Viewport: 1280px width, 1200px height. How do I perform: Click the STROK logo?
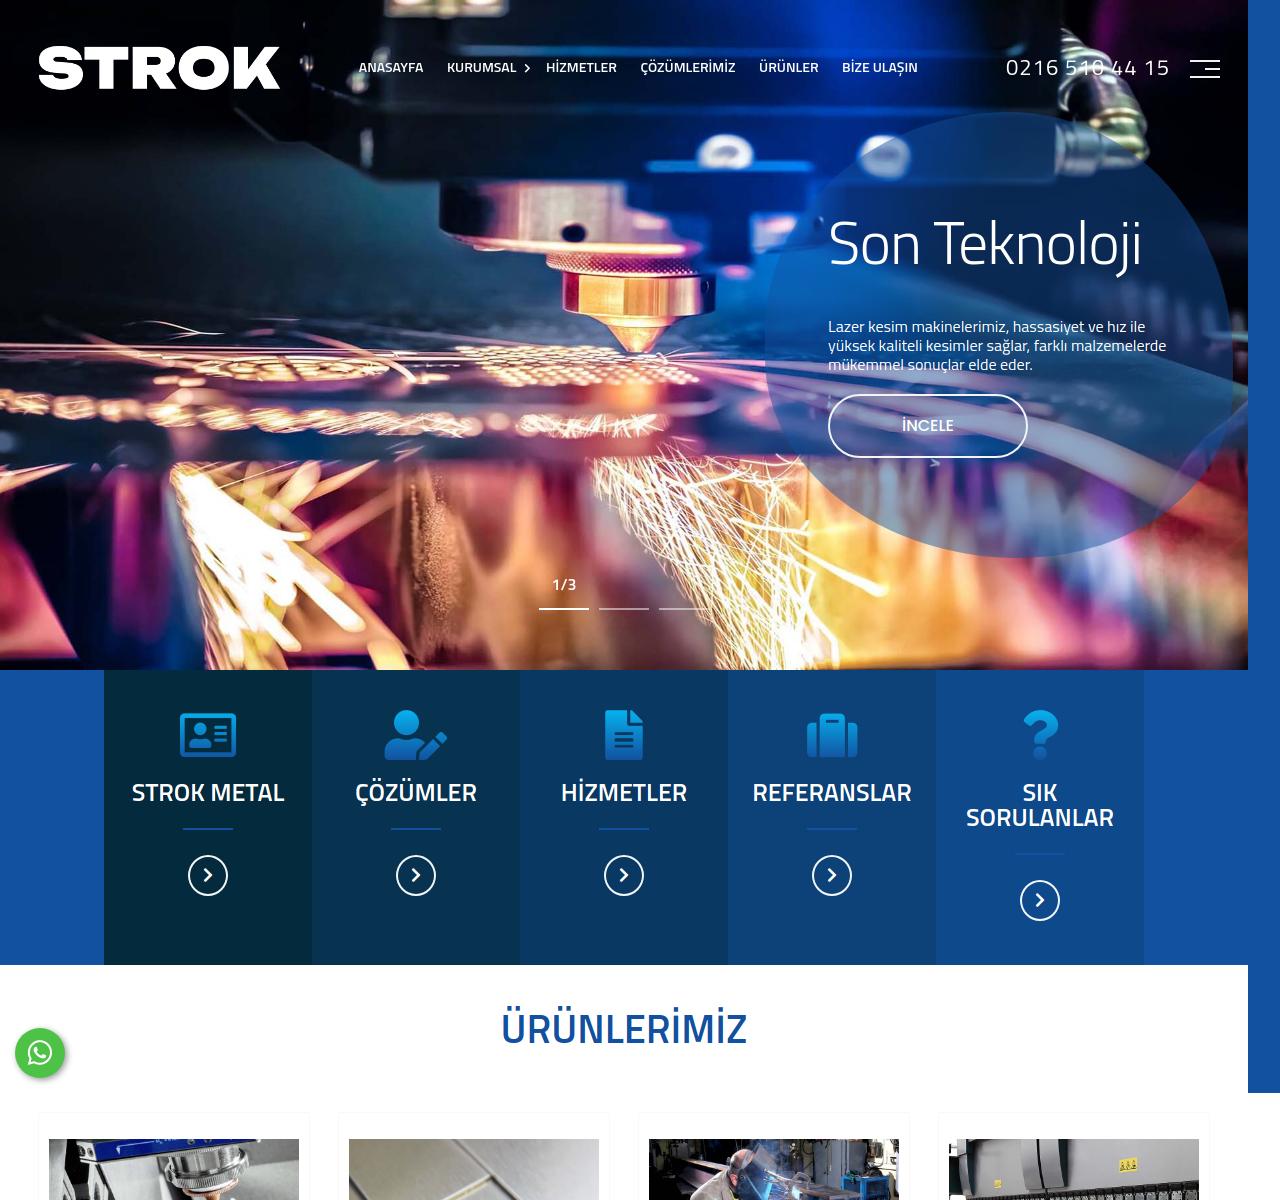click(159, 68)
